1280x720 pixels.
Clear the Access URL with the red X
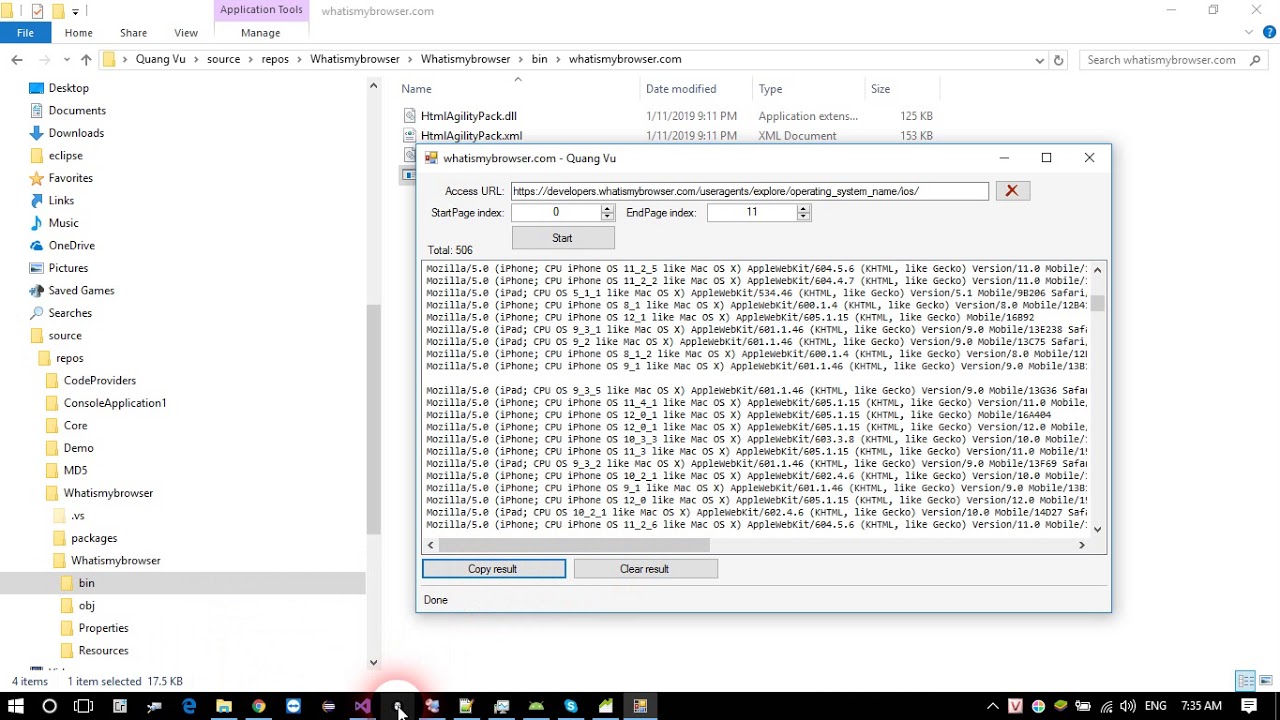(x=1012, y=191)
